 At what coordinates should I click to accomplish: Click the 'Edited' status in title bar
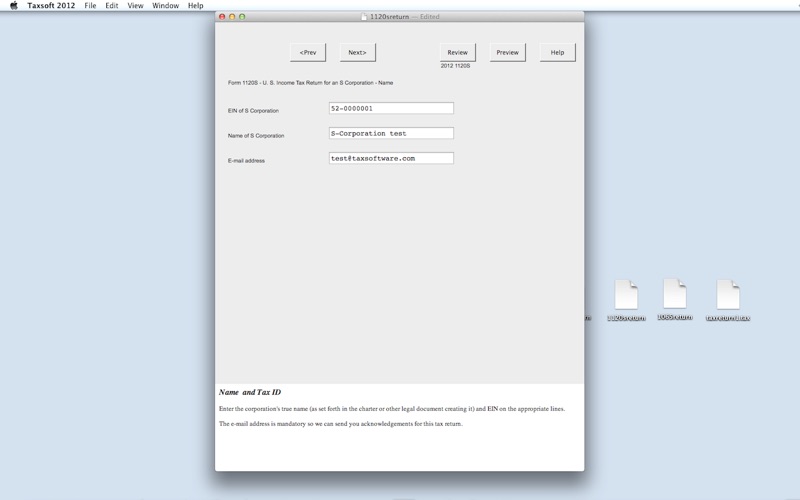point(430,16)
